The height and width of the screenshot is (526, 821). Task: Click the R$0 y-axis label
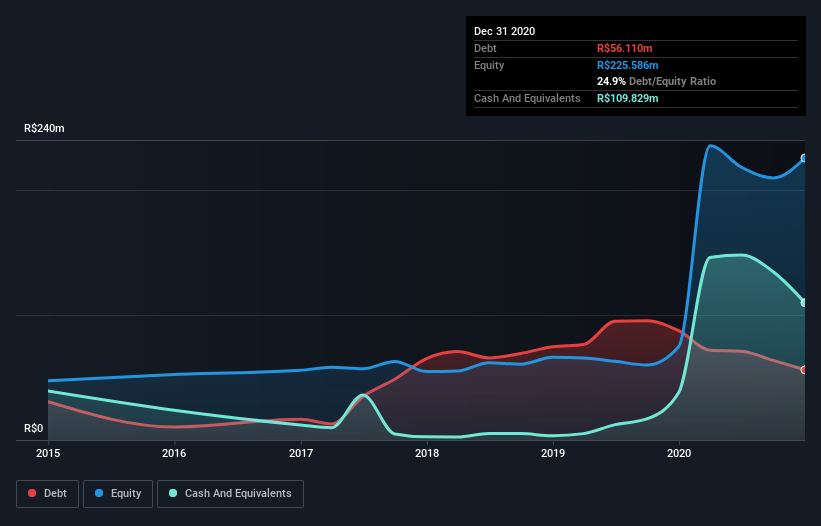coord(34,428)
